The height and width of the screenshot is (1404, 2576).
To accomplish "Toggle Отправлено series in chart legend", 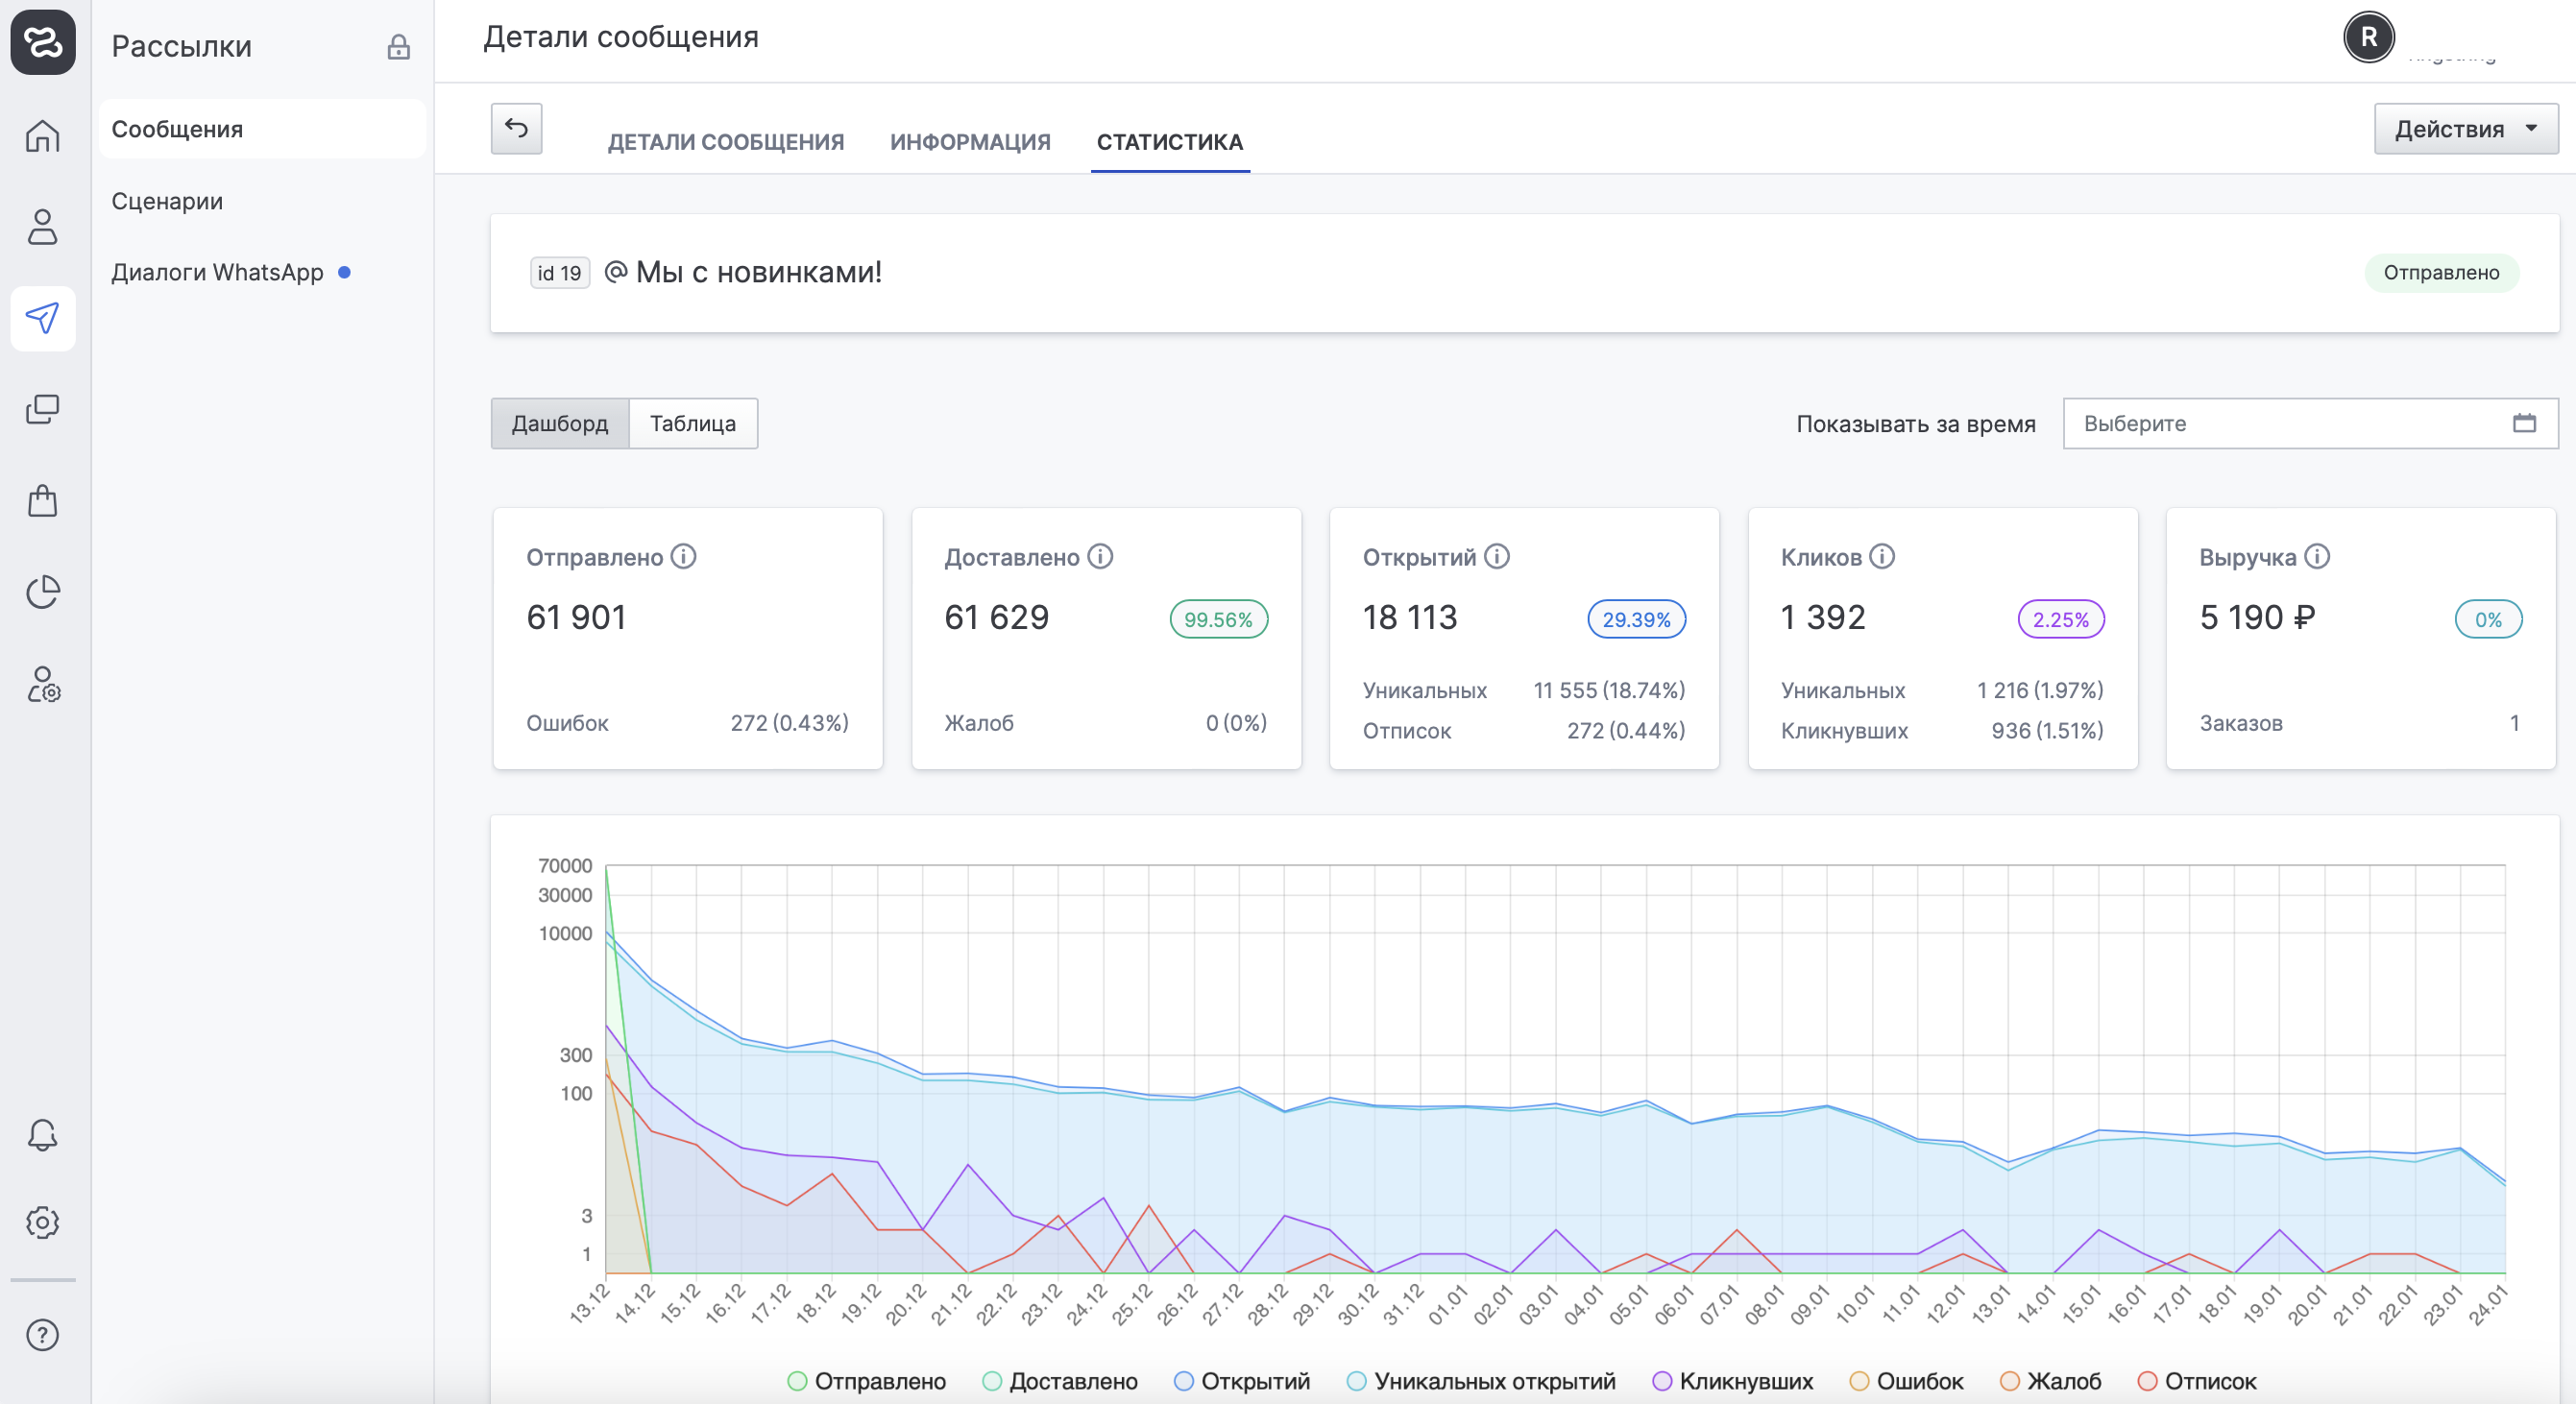I will (x=866, y=1381).
